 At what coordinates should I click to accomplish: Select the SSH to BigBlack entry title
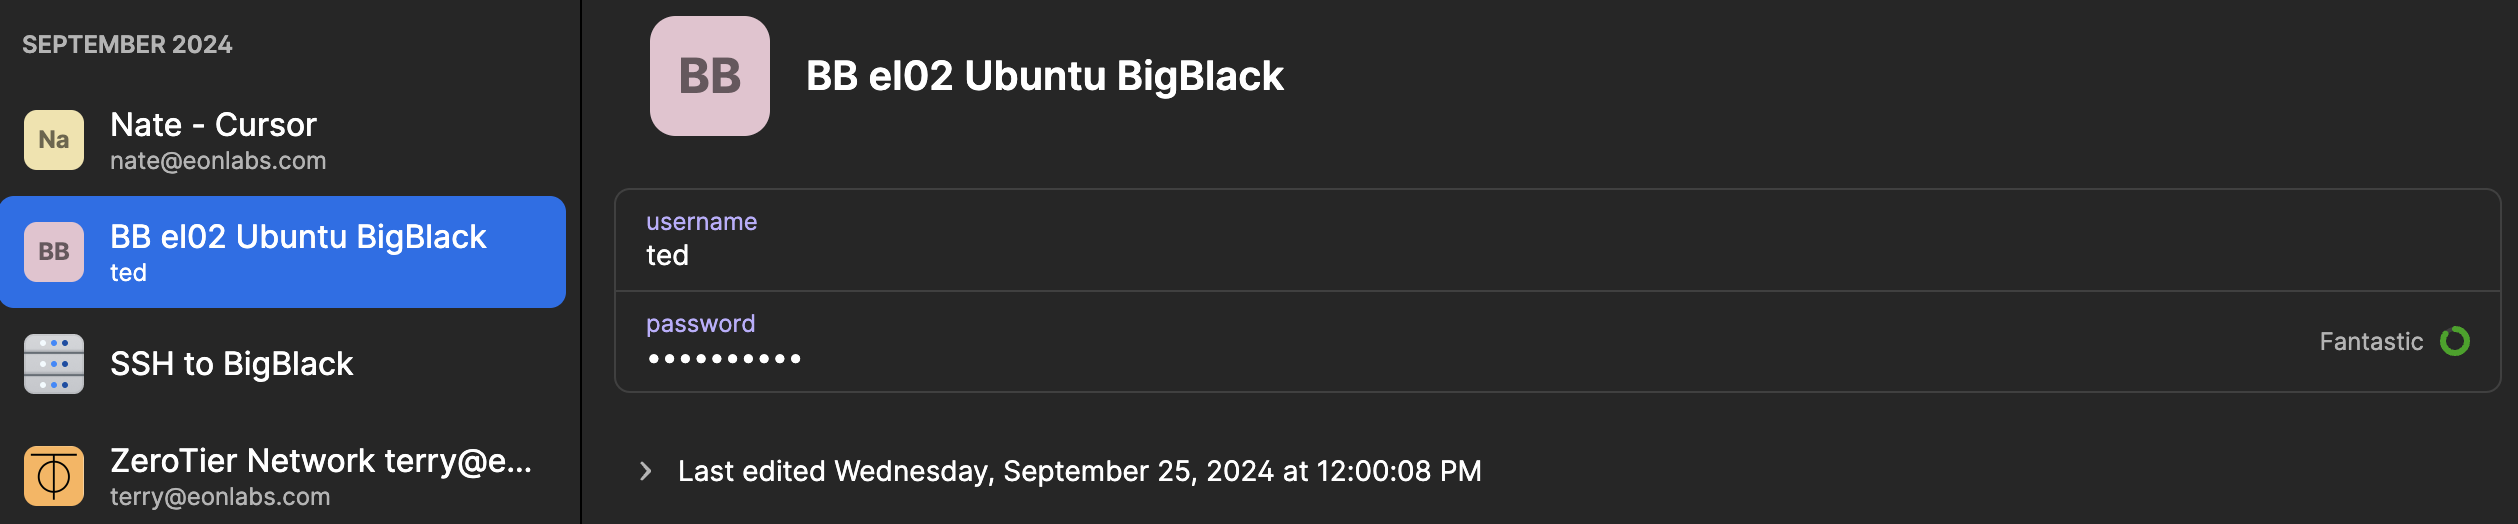click(x=231, y=364)
